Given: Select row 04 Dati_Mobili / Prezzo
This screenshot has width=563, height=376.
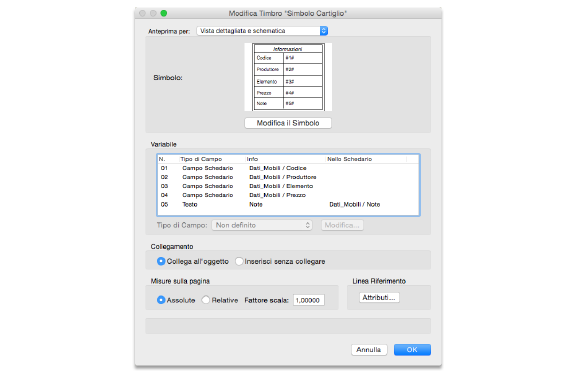Looking at the screenshot, I should point(288,195).
